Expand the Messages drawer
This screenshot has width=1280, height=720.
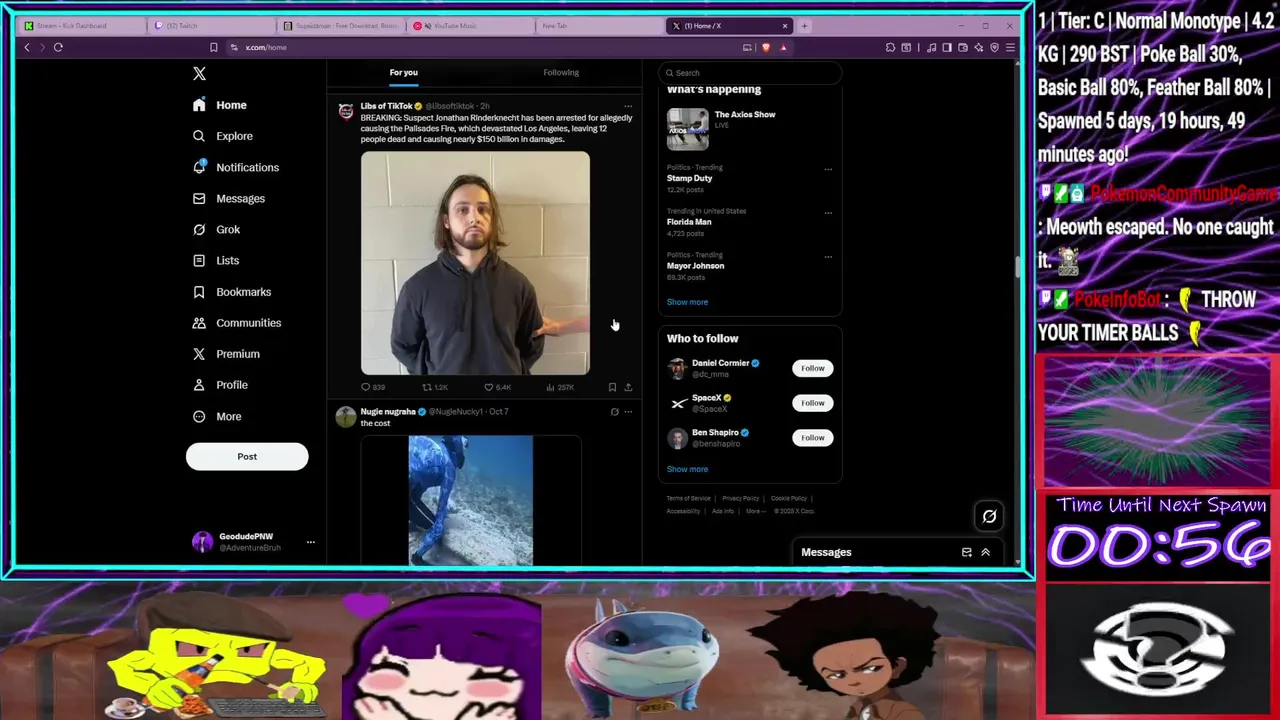tap(985, 552)
